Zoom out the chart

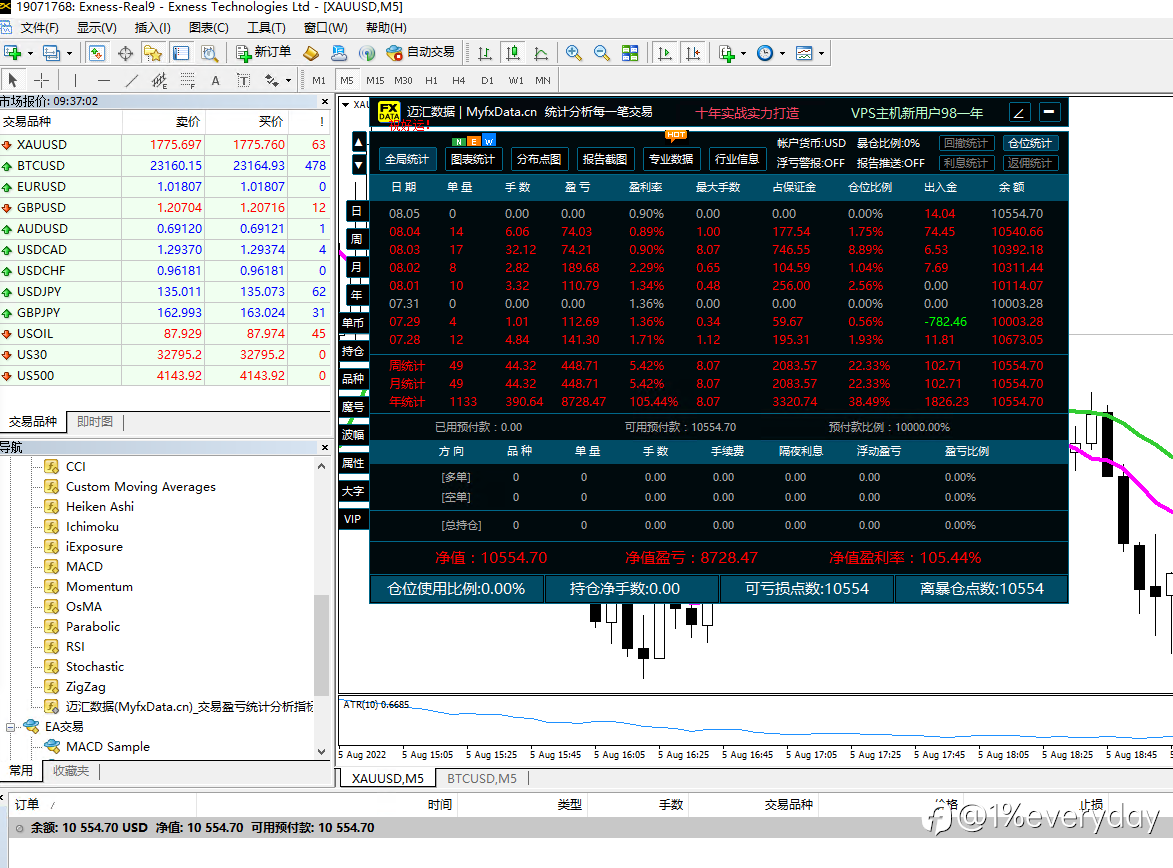coord(601,53)
